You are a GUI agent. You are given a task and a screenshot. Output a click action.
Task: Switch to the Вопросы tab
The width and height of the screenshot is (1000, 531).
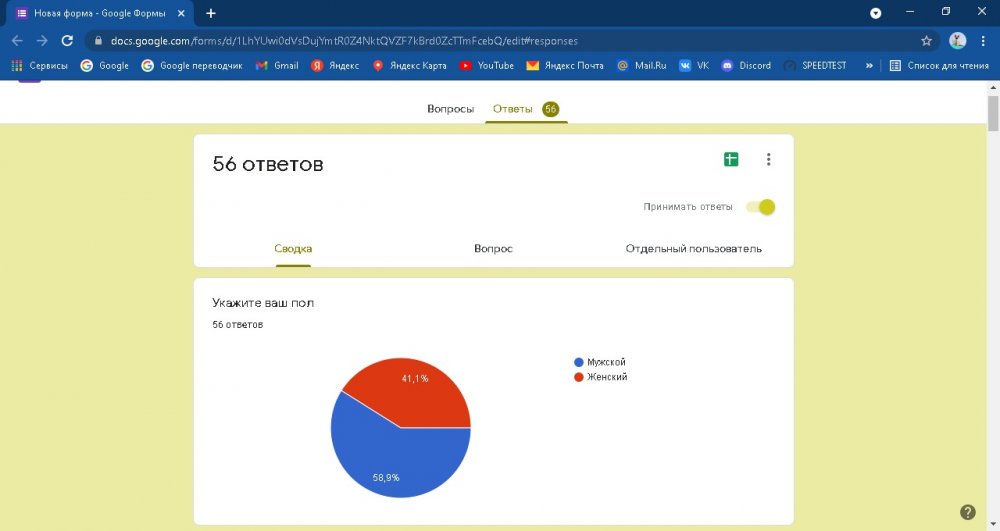450,109
